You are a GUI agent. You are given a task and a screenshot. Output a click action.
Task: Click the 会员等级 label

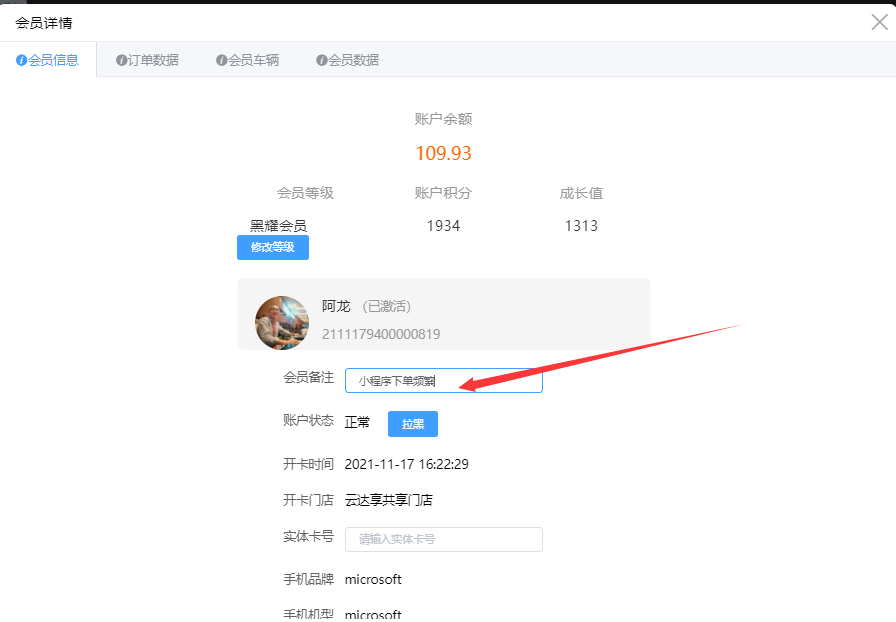point(305,193)
